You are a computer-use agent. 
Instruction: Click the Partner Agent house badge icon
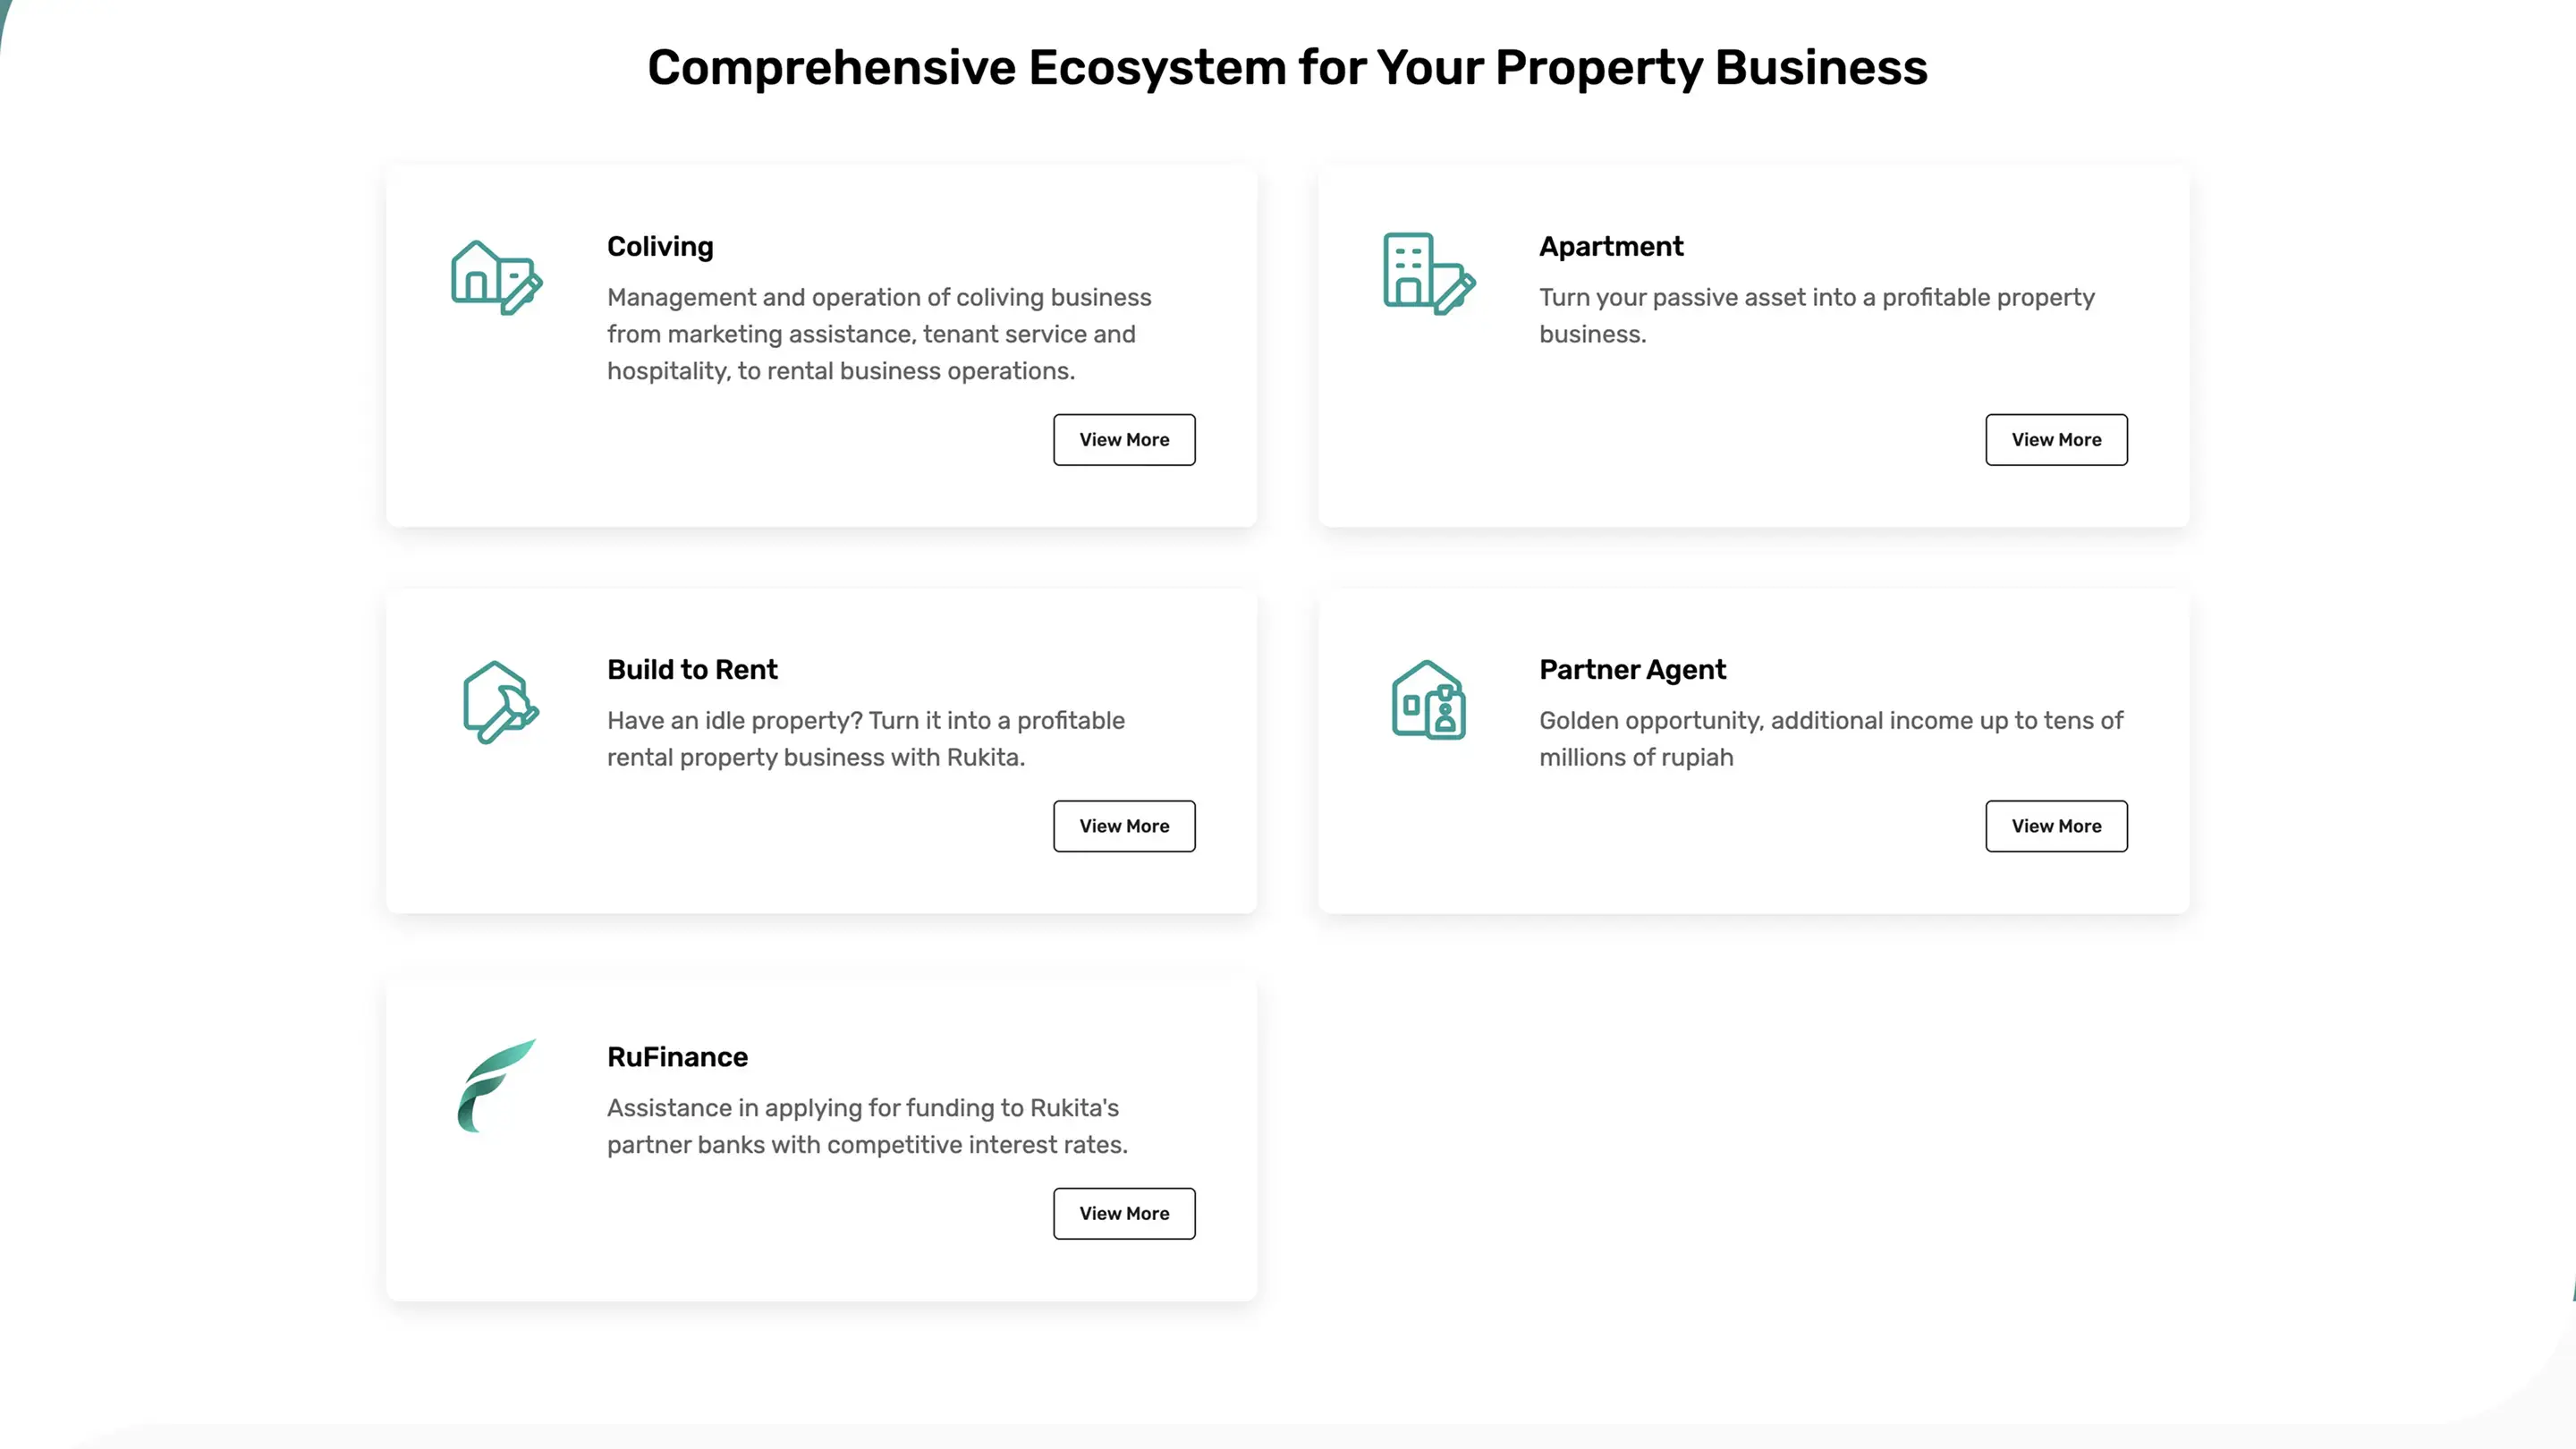(x=1428, y=700)
